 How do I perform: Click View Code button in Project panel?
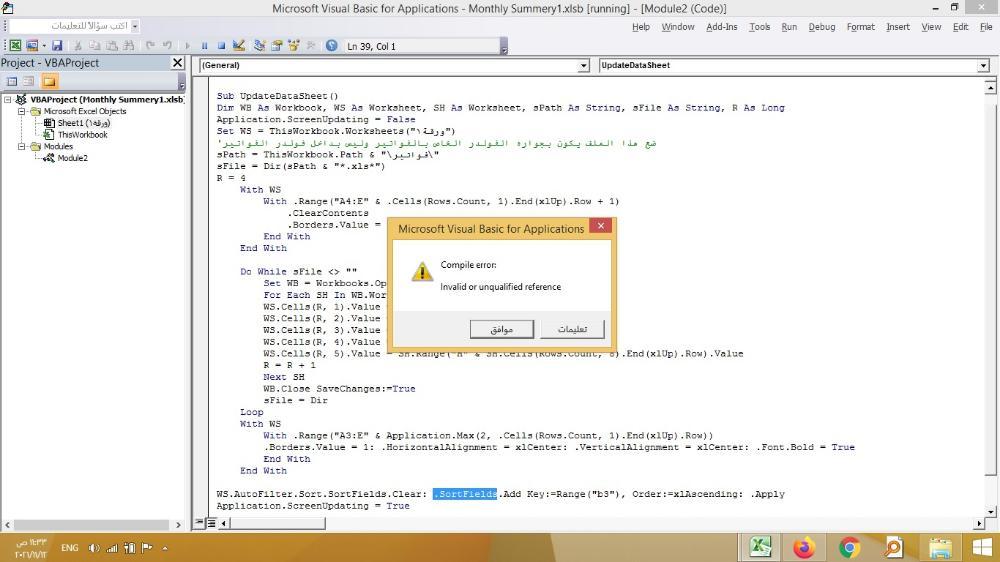click(x=12, y=81)
